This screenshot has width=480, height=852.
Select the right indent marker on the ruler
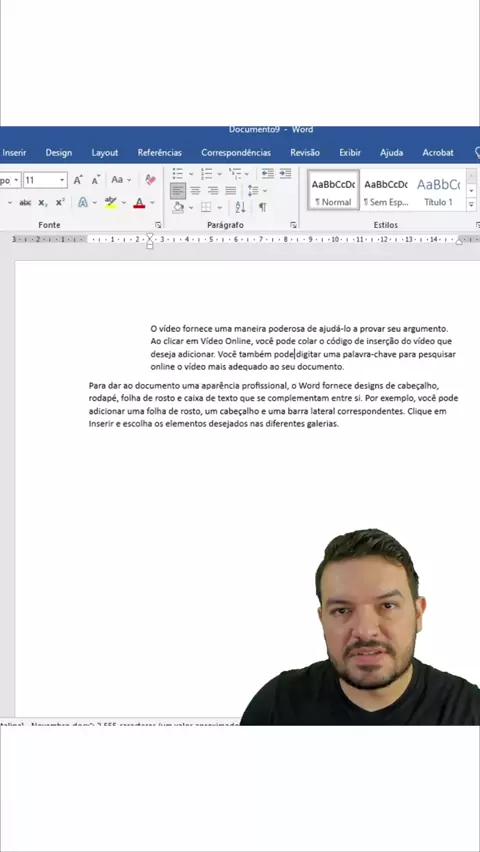click(459, 242)
